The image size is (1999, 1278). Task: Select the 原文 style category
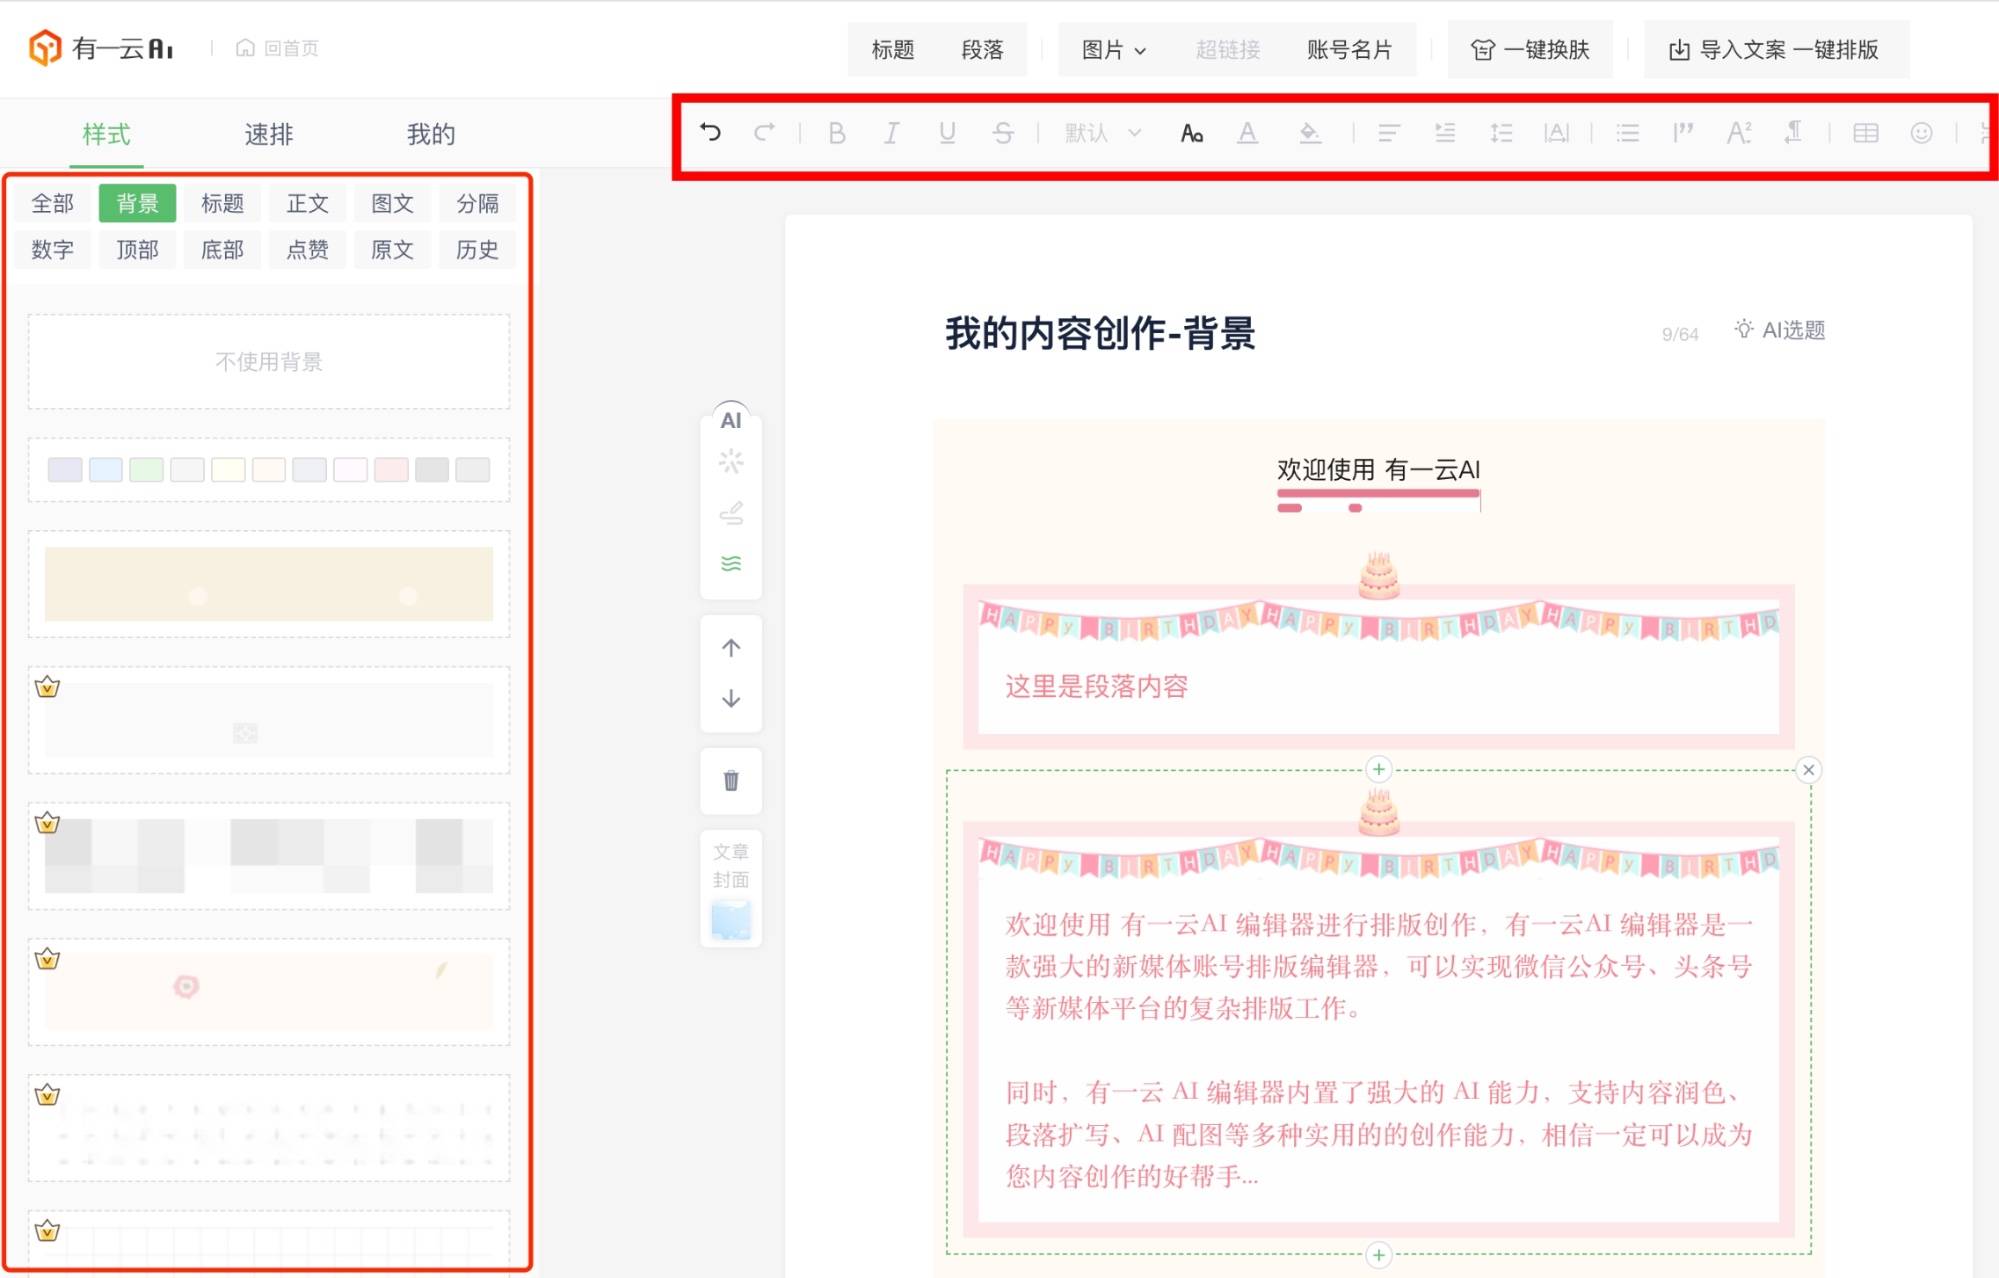(x=392, y=249)
